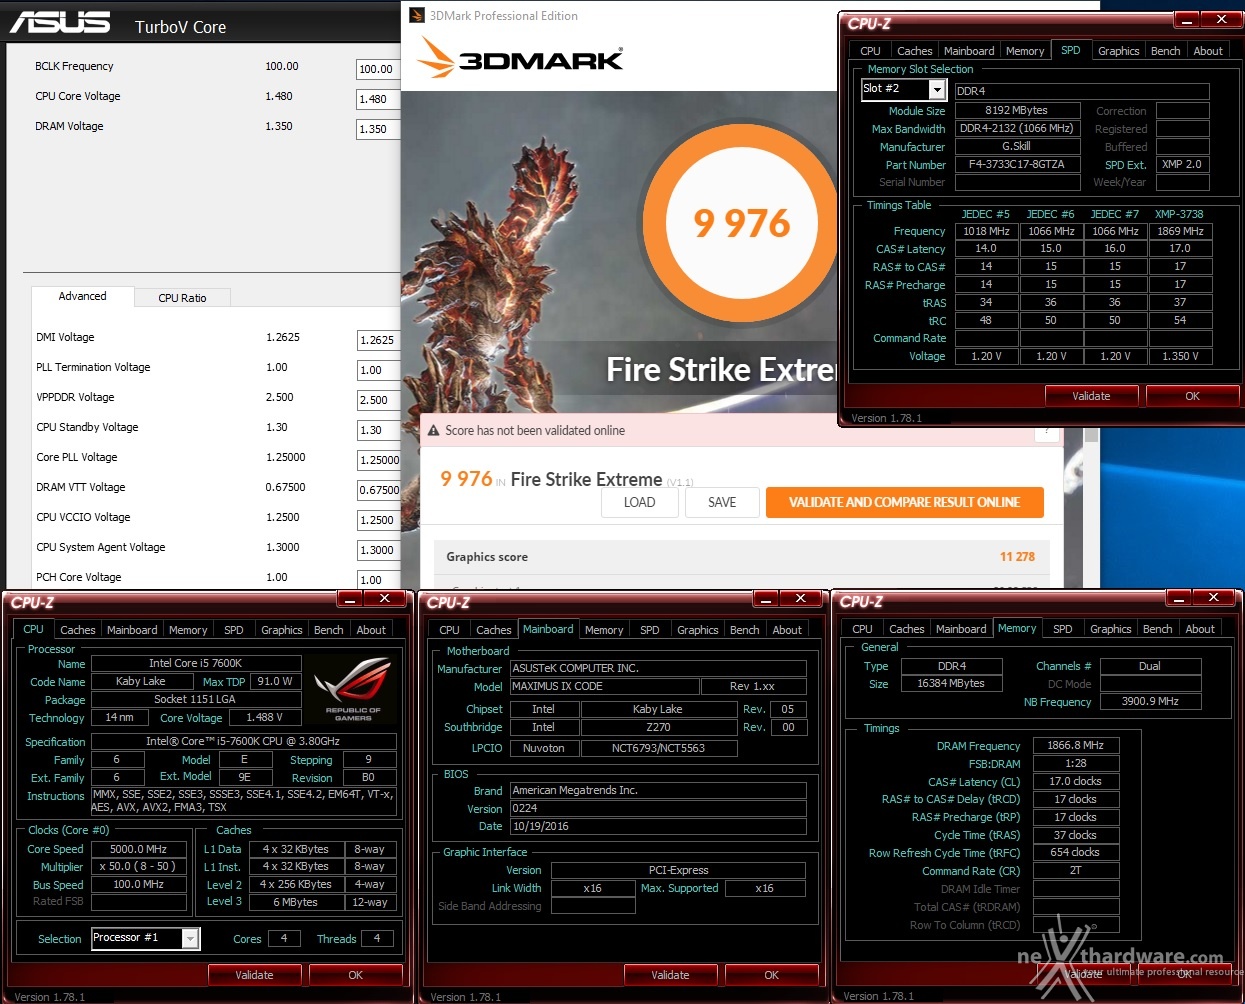Click the BCLK Frequency input field

pos(378,69)
